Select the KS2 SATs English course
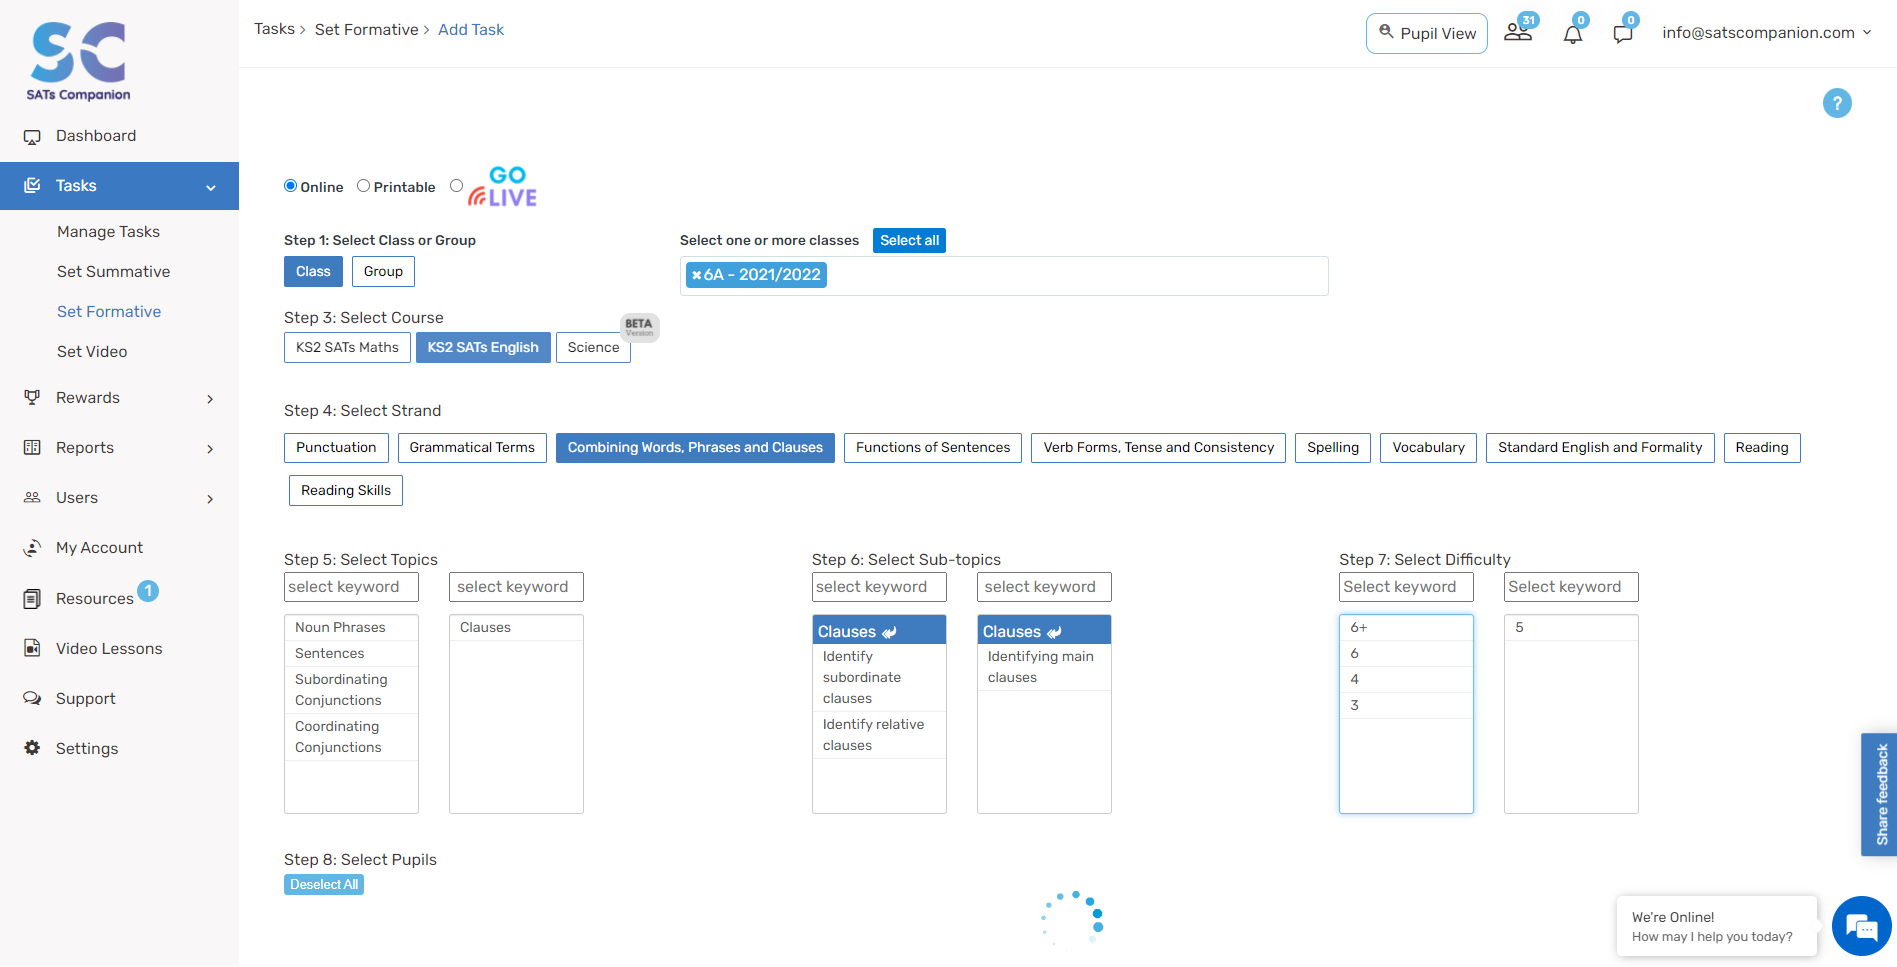The image size is (1897, 967). pos(483,348)
